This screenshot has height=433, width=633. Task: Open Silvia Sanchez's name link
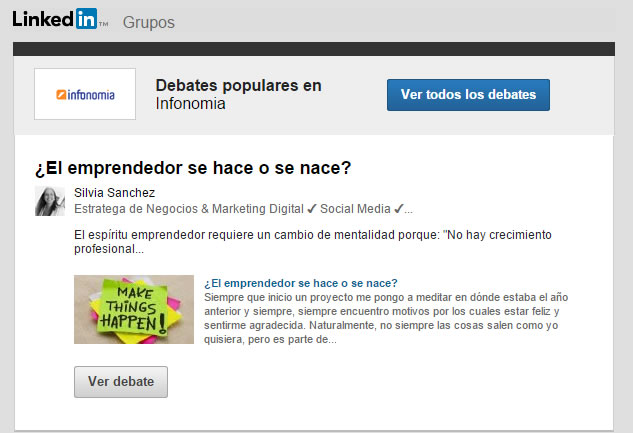pos(115,193)
